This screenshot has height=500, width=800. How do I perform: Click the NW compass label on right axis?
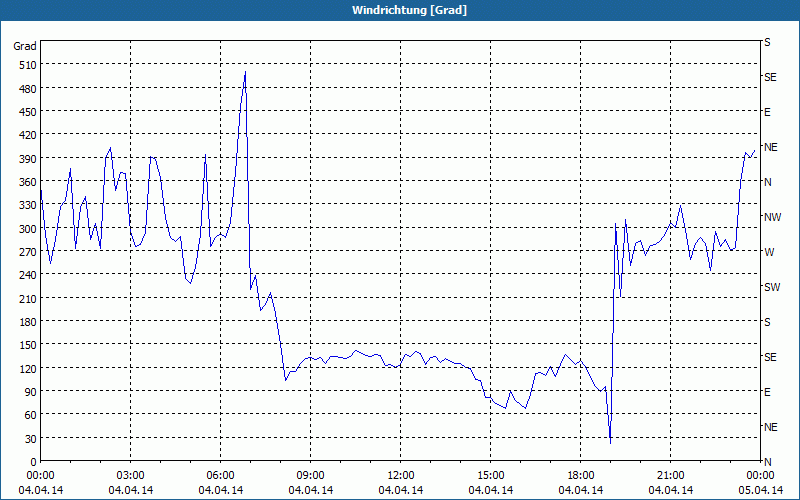(772, 217)
